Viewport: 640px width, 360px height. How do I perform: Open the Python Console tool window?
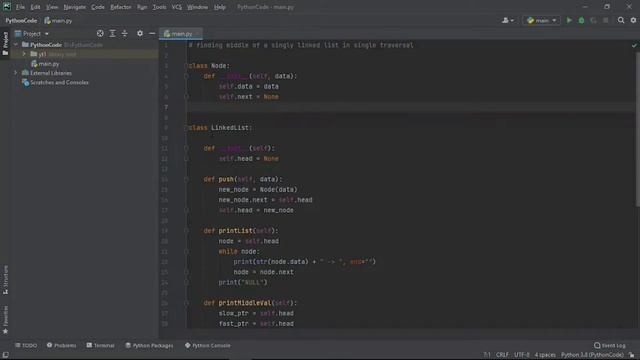[x=208, y=345]
